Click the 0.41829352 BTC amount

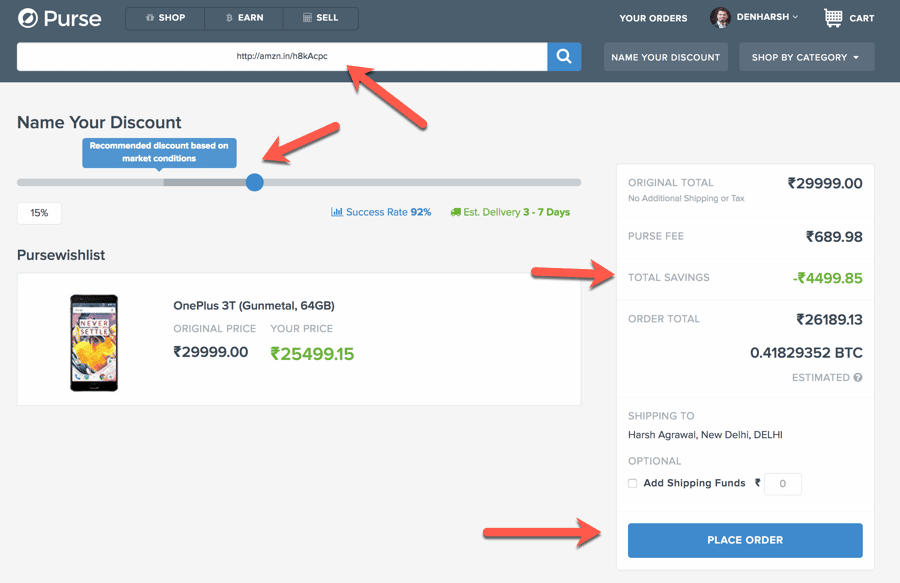click(806, 352)
